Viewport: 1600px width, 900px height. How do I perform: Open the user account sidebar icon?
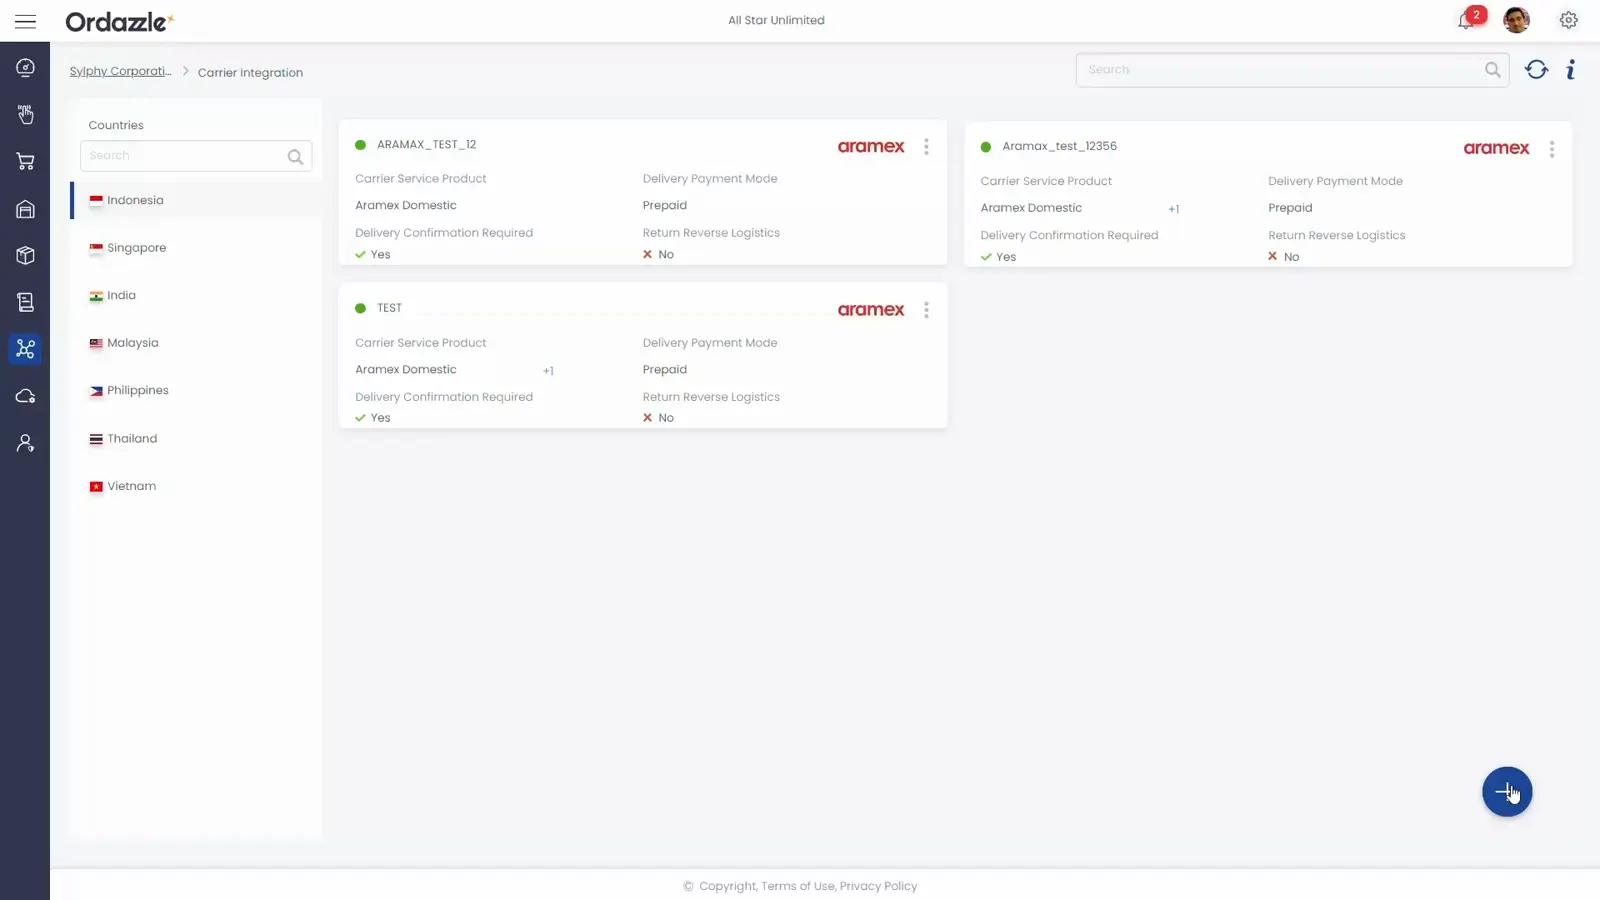25,443
